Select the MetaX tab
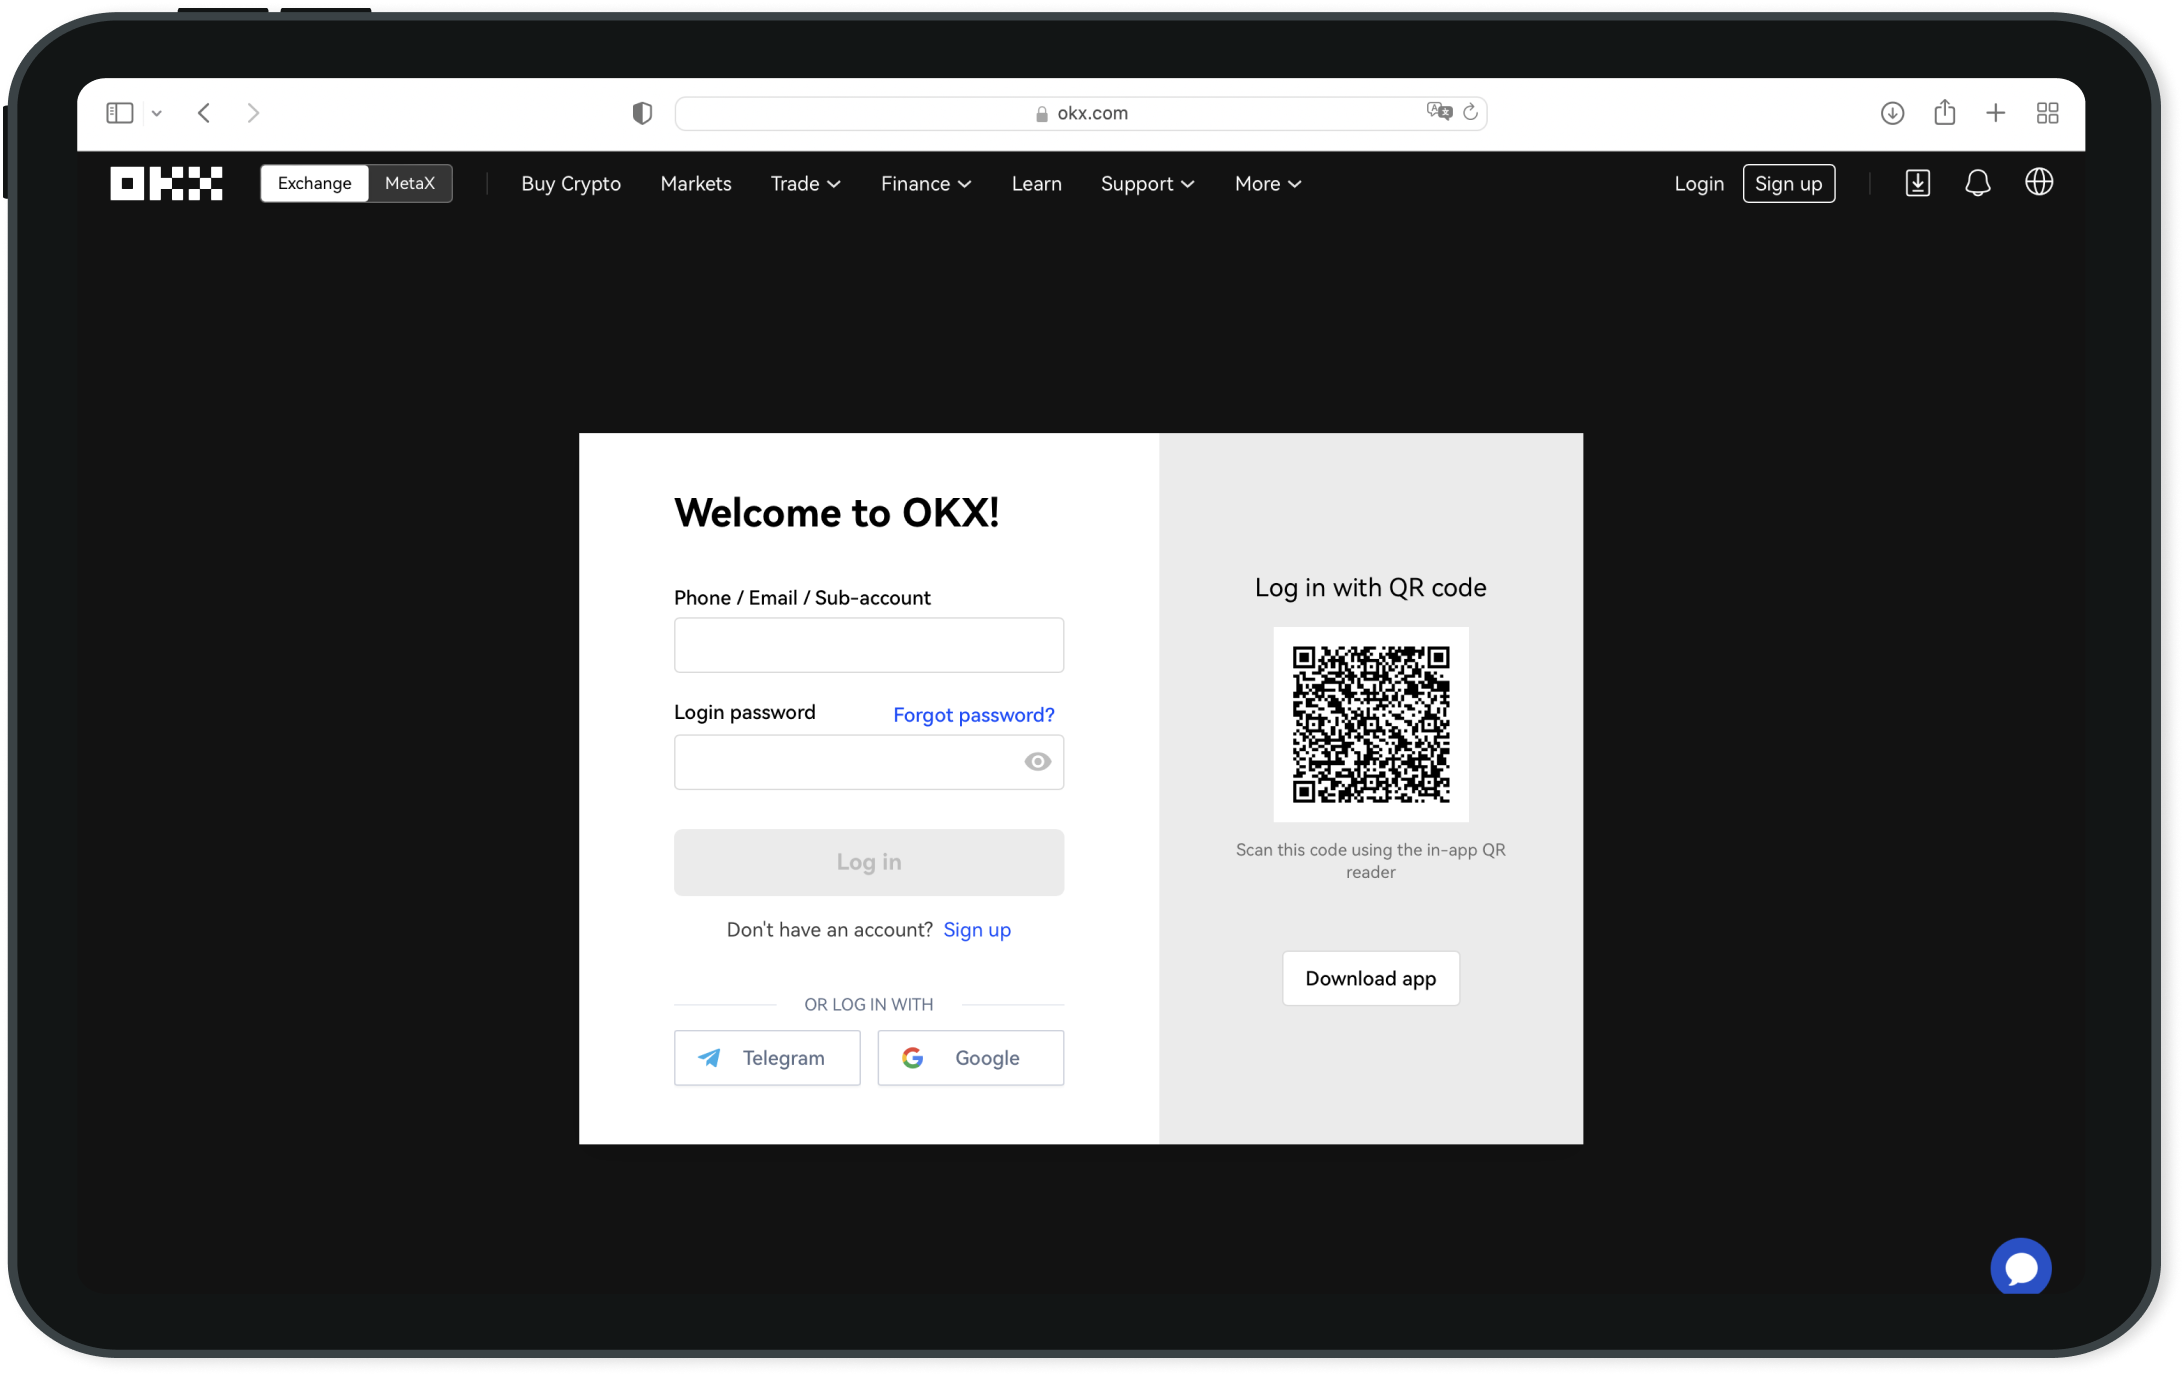Viewport: 2184px width, 1376px height. pyautogui.click(x=409, y=184)
